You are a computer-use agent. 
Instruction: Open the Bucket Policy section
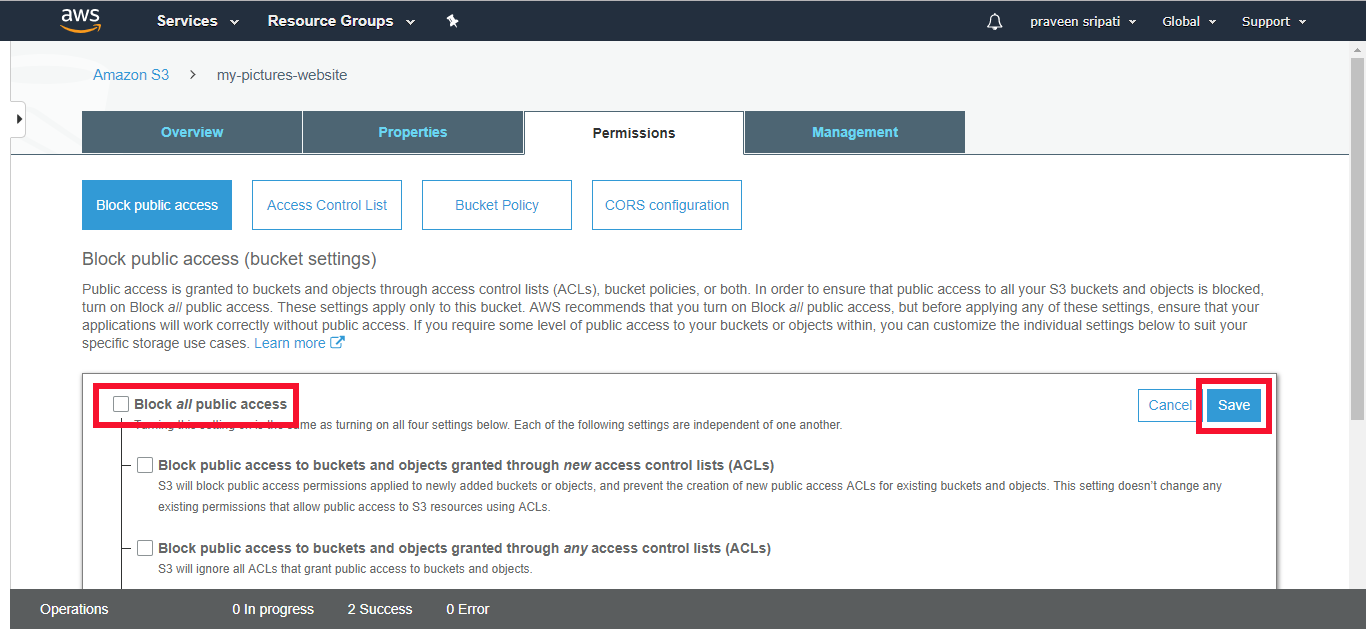(x=496, y=204)
